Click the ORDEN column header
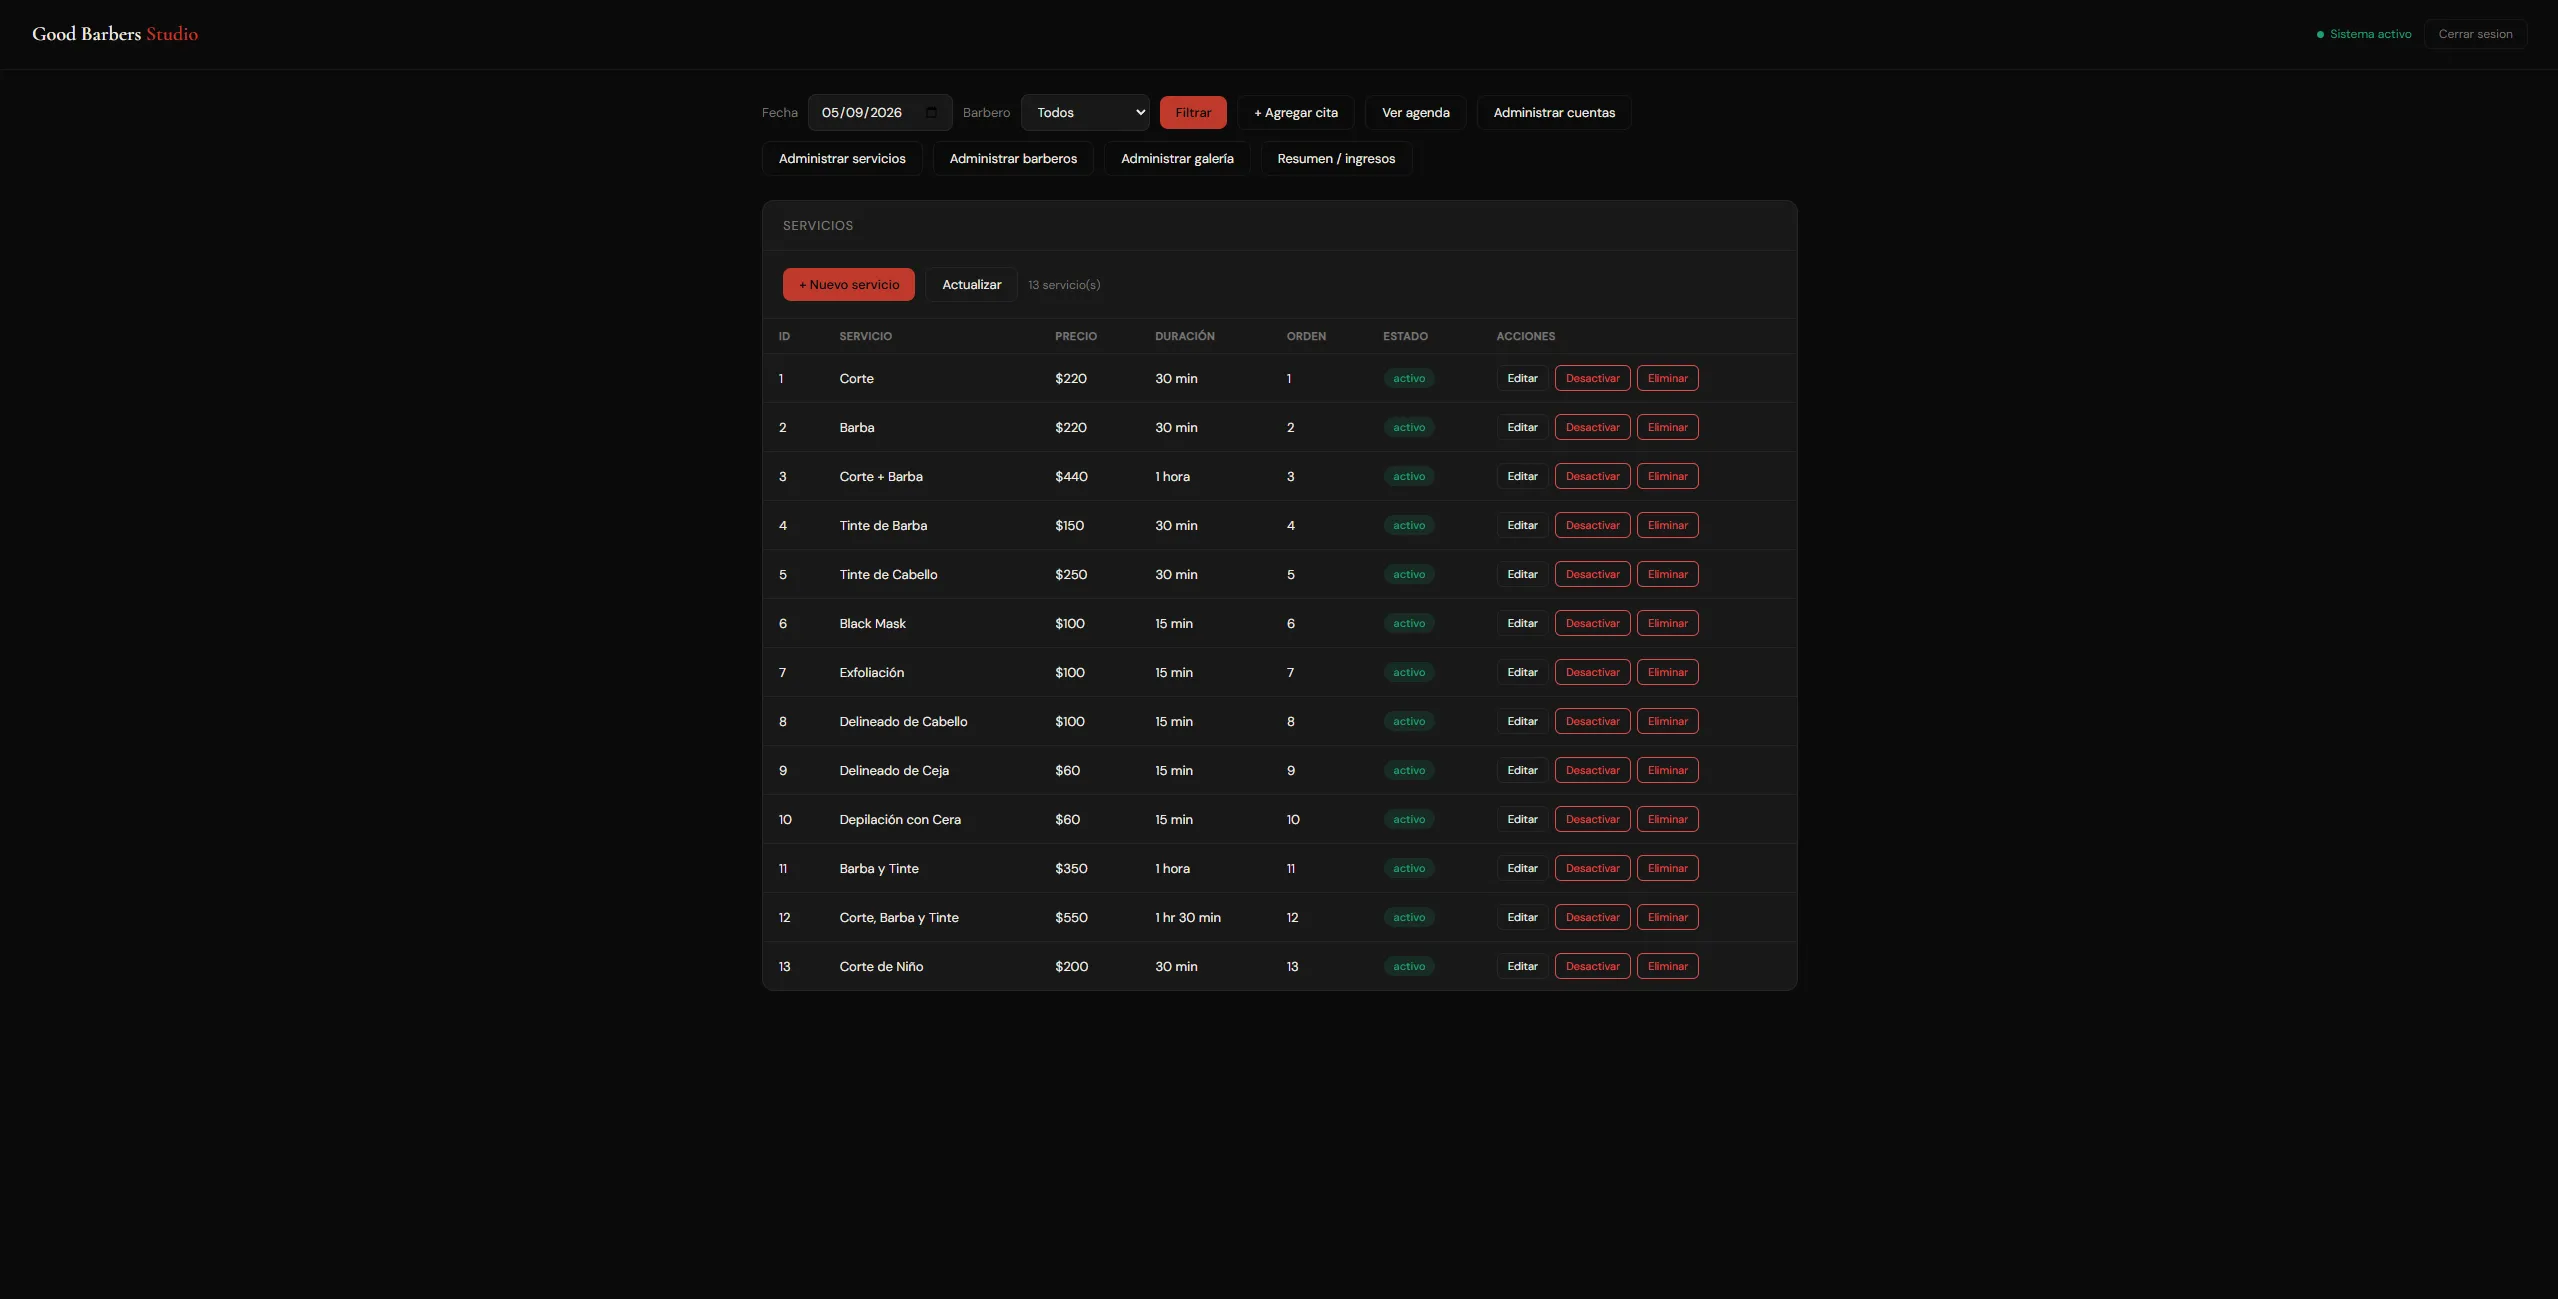The height and width of the screenshot is (1299, 2558). pos(1306,336)
